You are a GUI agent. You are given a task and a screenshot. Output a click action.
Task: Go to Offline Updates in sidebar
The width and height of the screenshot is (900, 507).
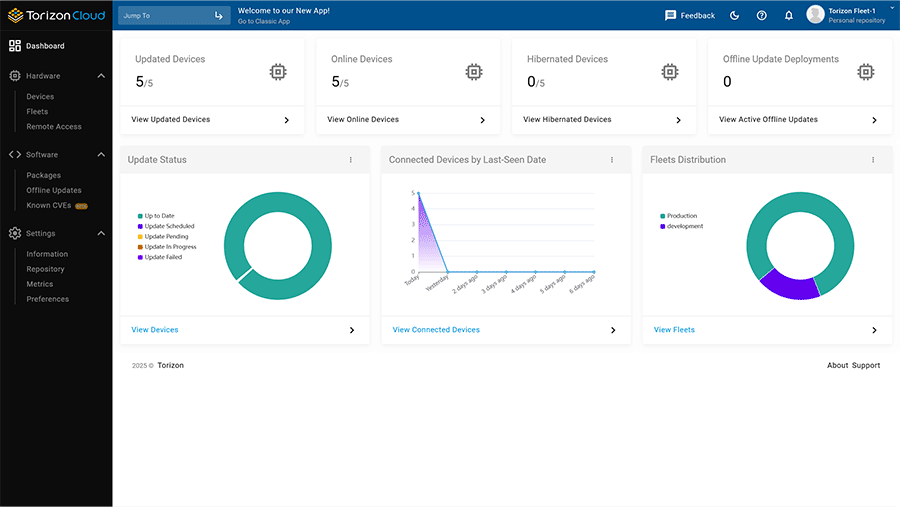click(x=54, y=190)
